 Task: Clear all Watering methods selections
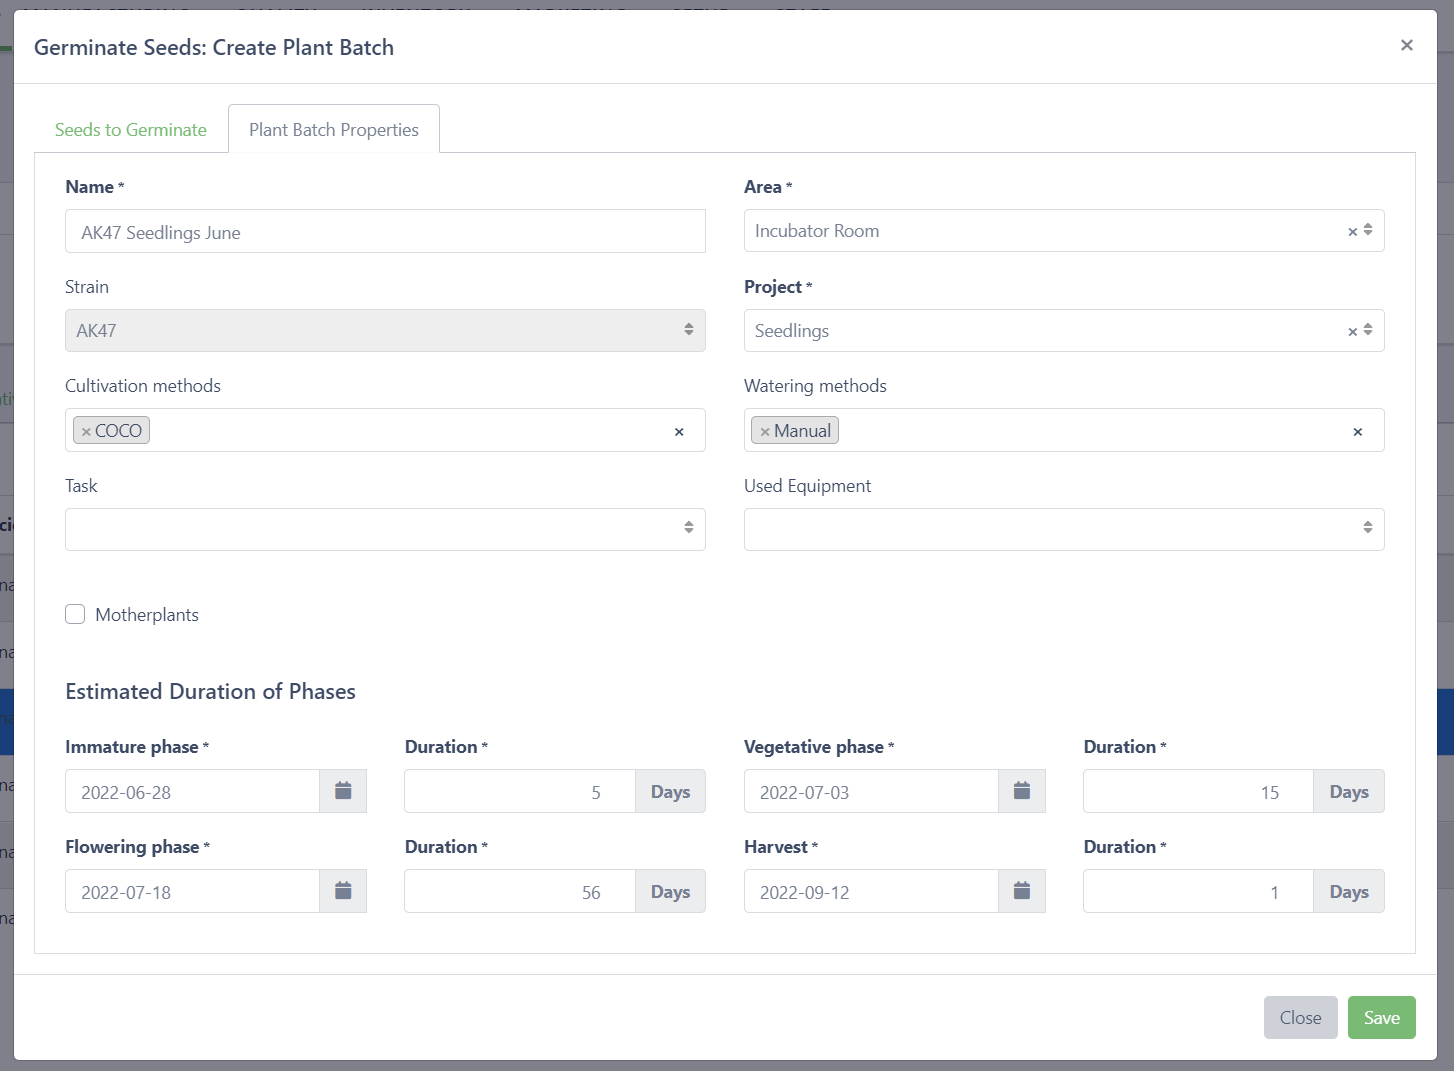click(x=1357, y=432)
